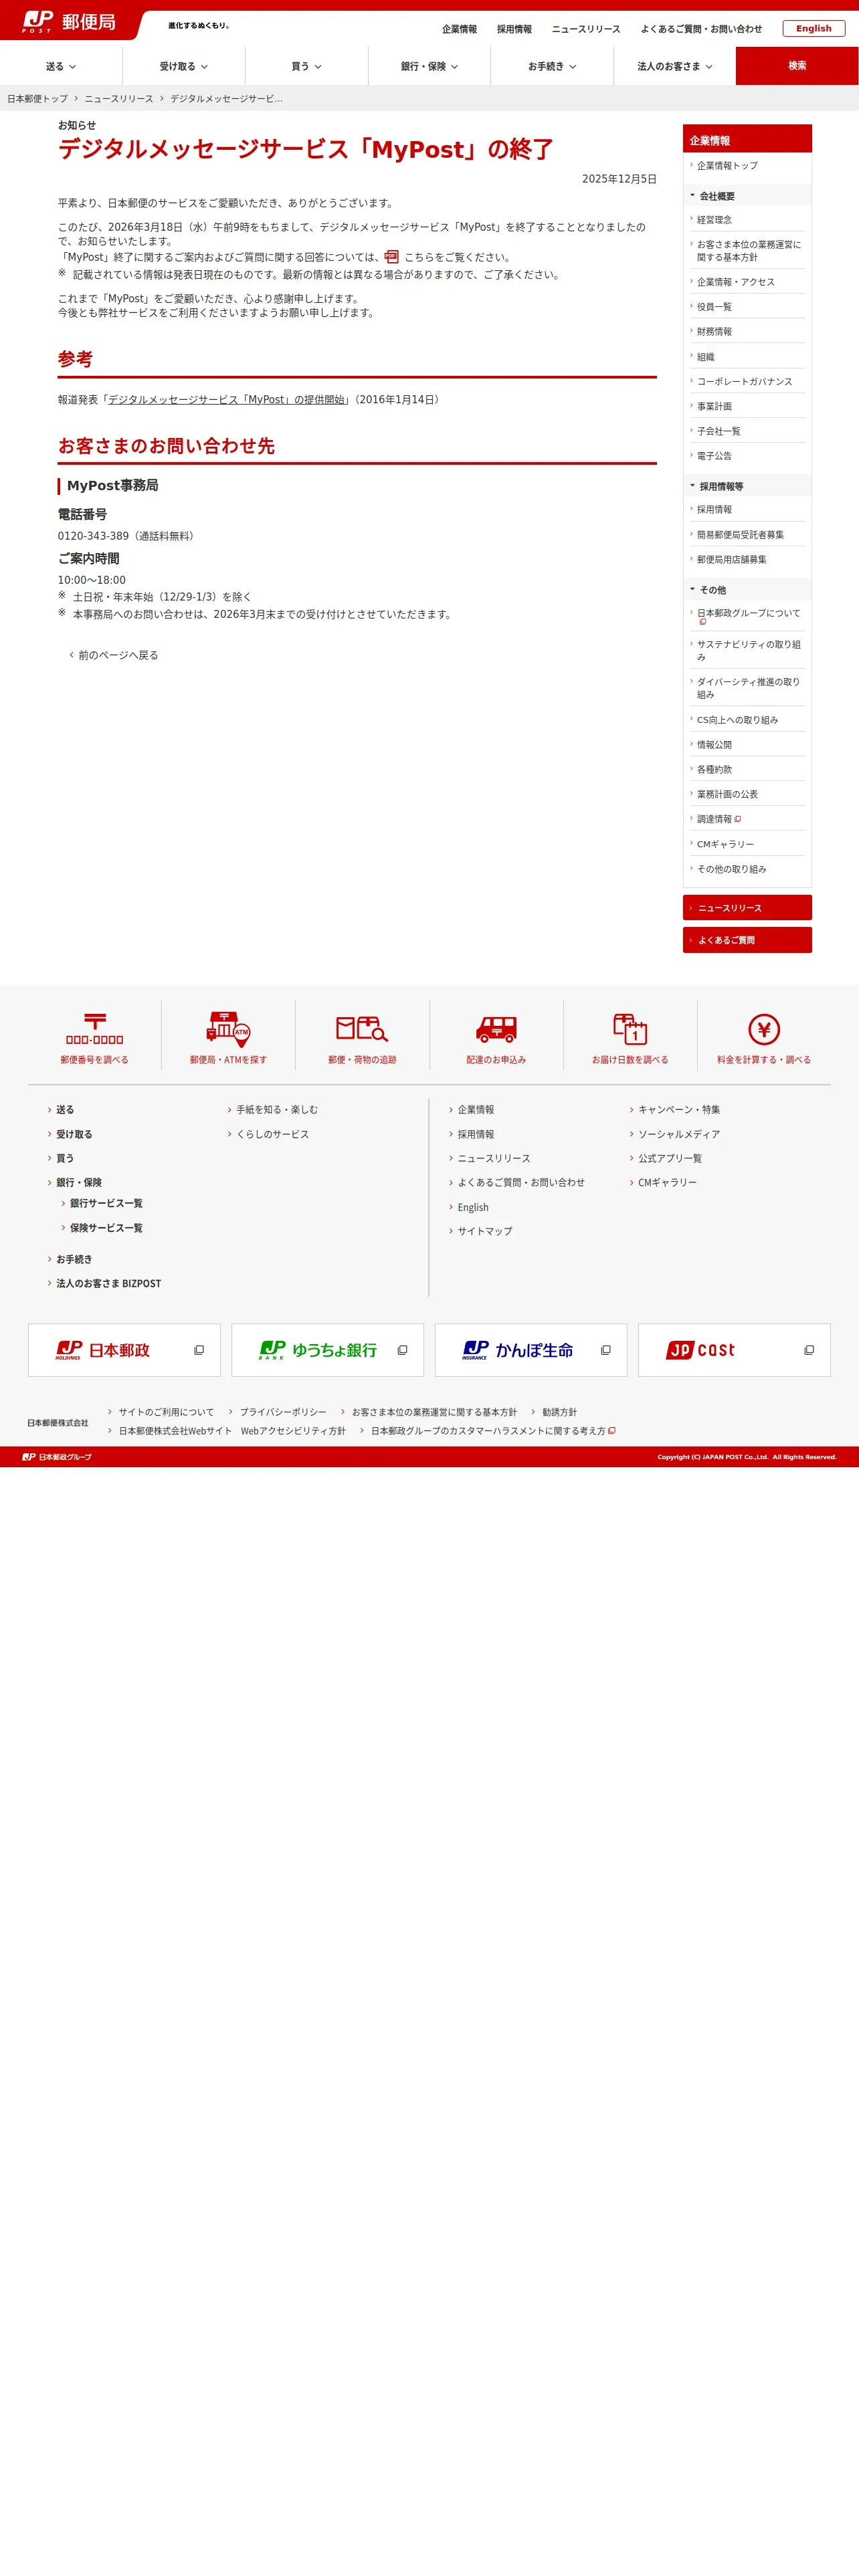
Task: Open the 郵便番号を調べる postal code icon
Action: pyautogui.click(x=94, y=1029)
